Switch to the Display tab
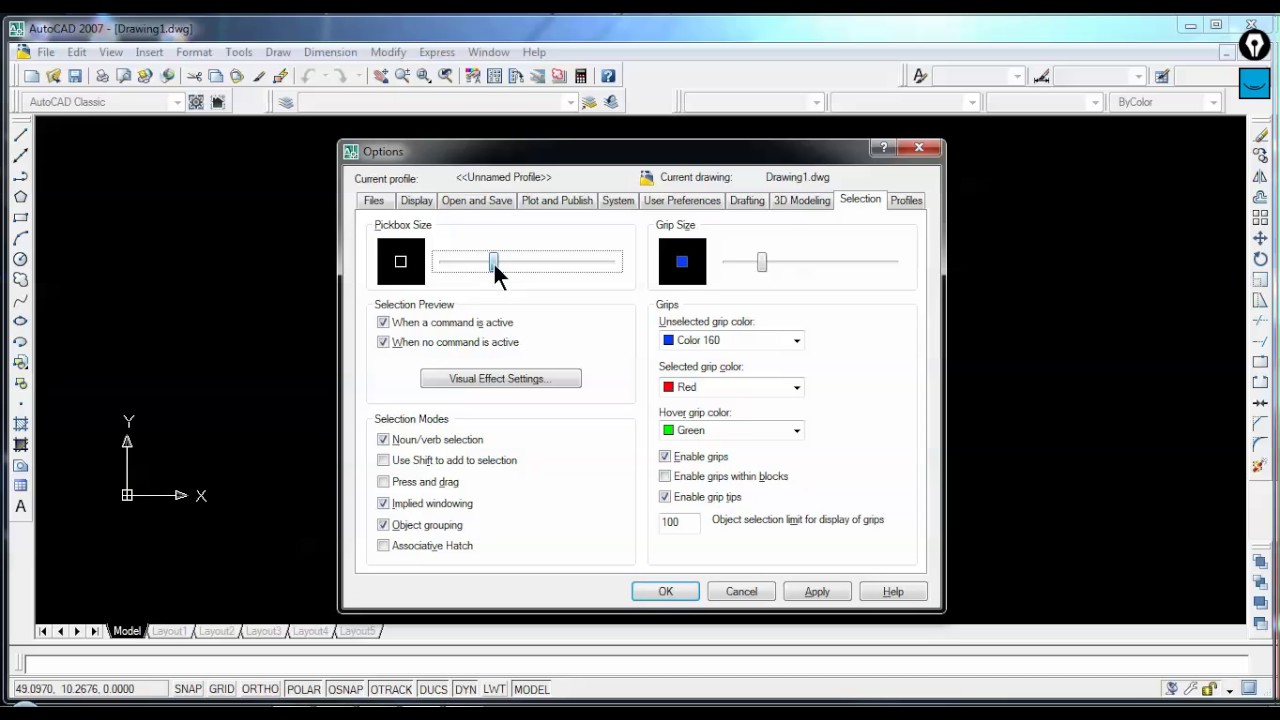The width and height of the screenshot is (1280, 720). click(x=416, y=201)
